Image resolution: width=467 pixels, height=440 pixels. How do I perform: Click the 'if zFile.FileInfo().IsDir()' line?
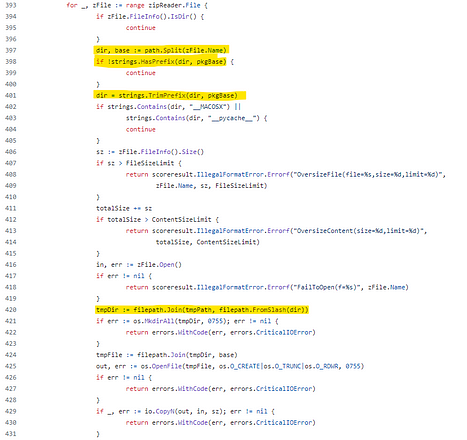[x=150, y=17]
